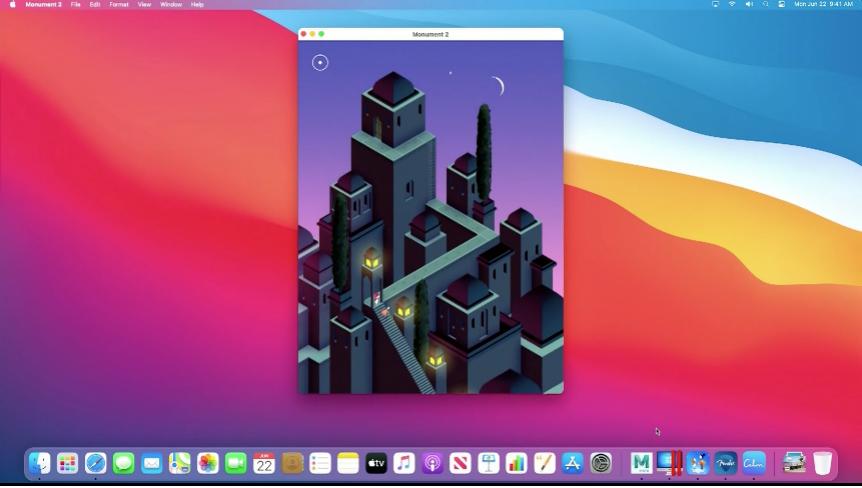Open Finder from the dock
The width and height of the screenshot is (862, 488).
click(x=40, y=463)
